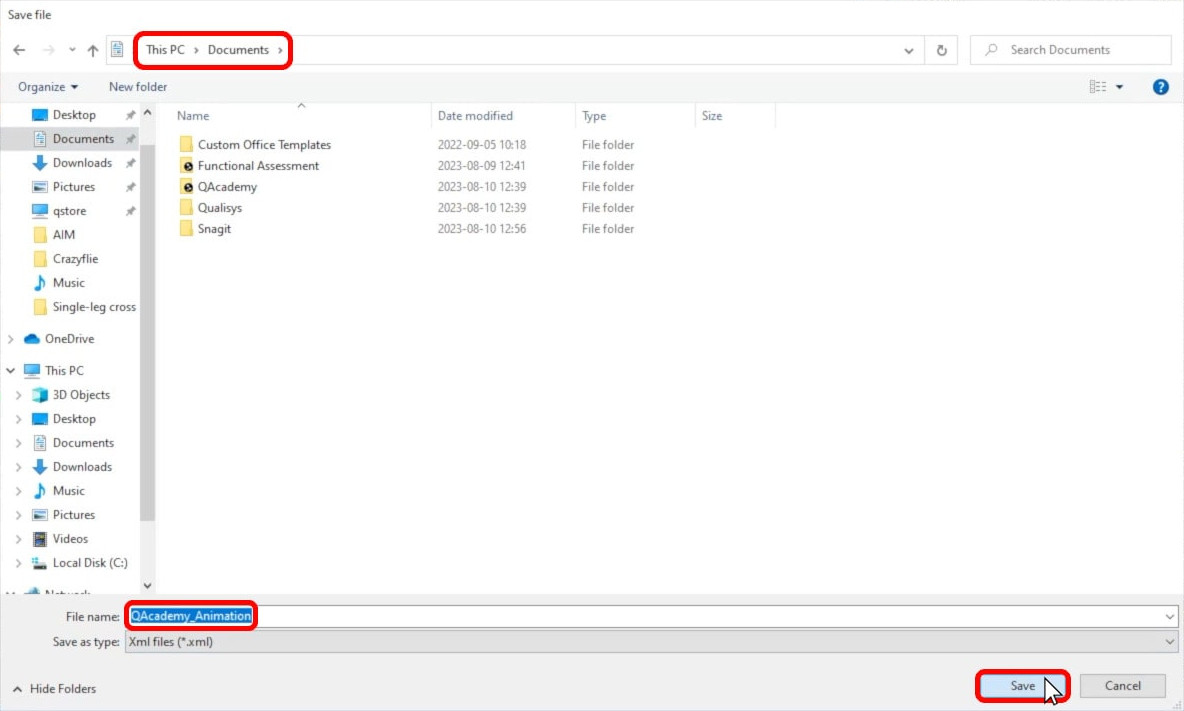Open the Organize menu
The width and height of the screenshot is (1184, 711).
tap(47, 87)
